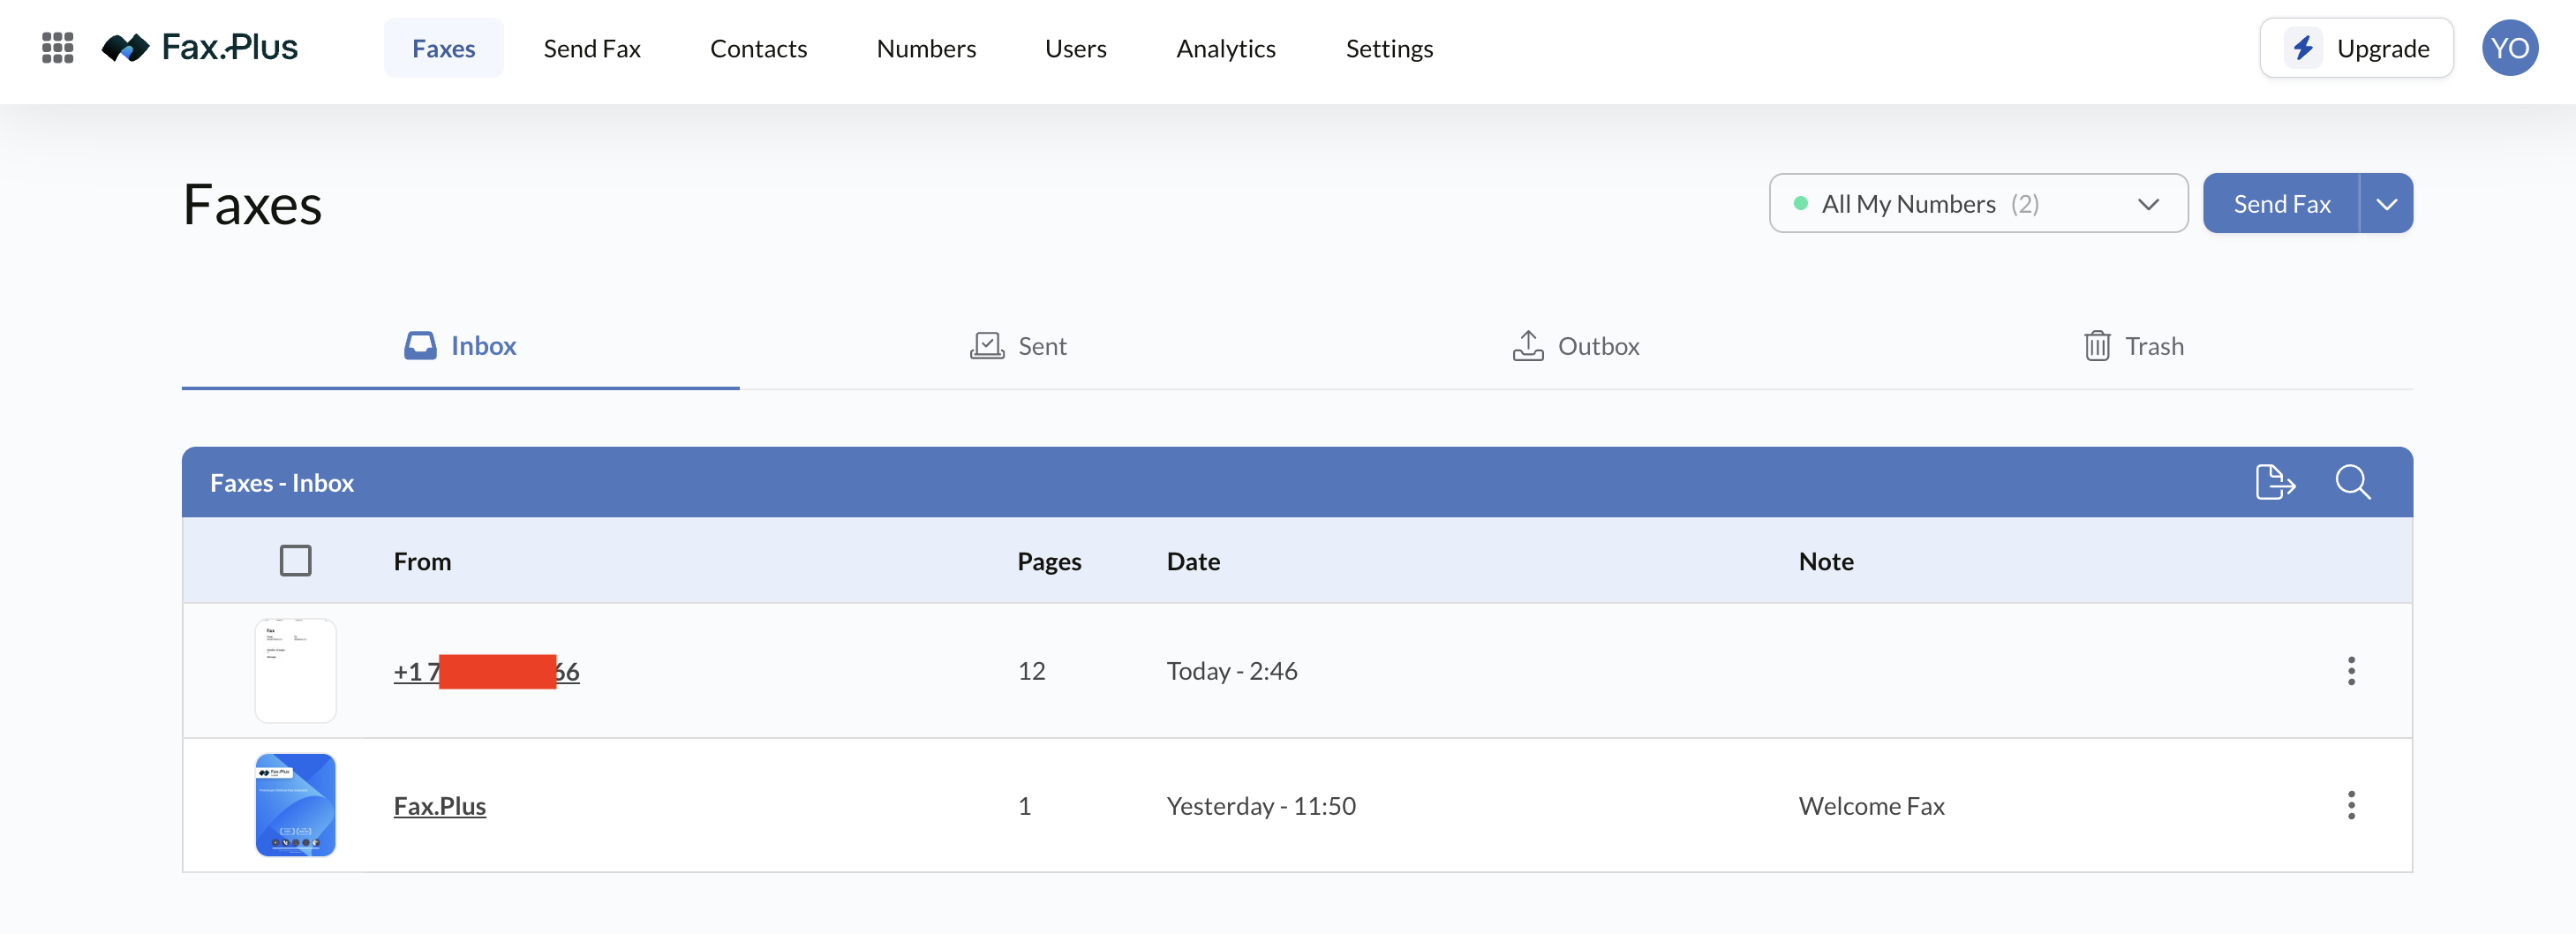Click the From column header
Image resolution: width=2576 pixels, height=934 pixels.
coord(422,561)
